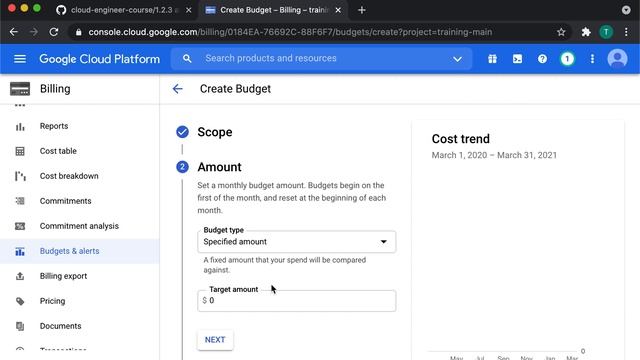The height and width of the screenshot is (360, 640).
Task: Open the Pricing page
Action: tap(52, 301)
